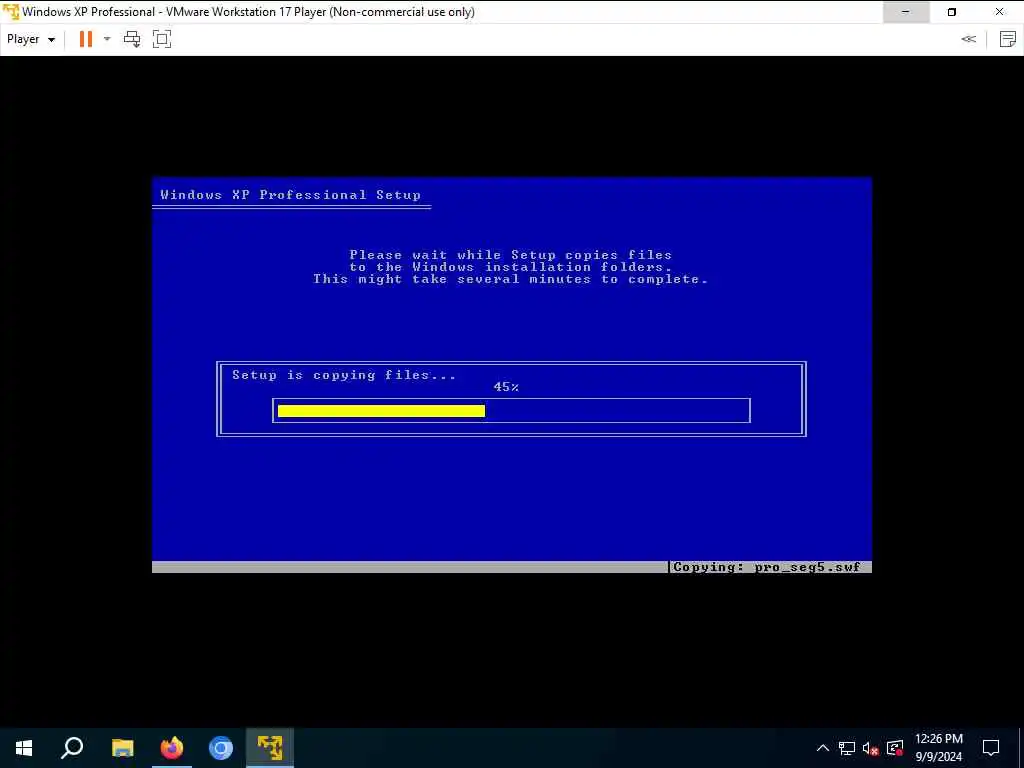
Task: Open the VMware message log icon
Action: coord(1008,39)
